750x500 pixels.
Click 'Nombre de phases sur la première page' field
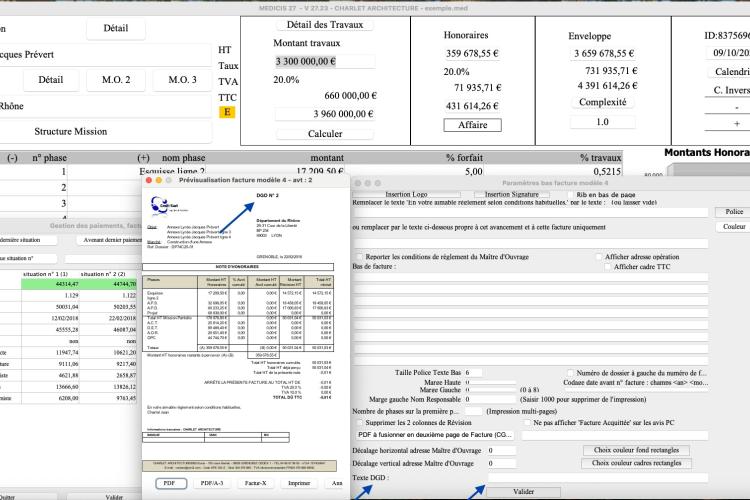click(474, 411)
